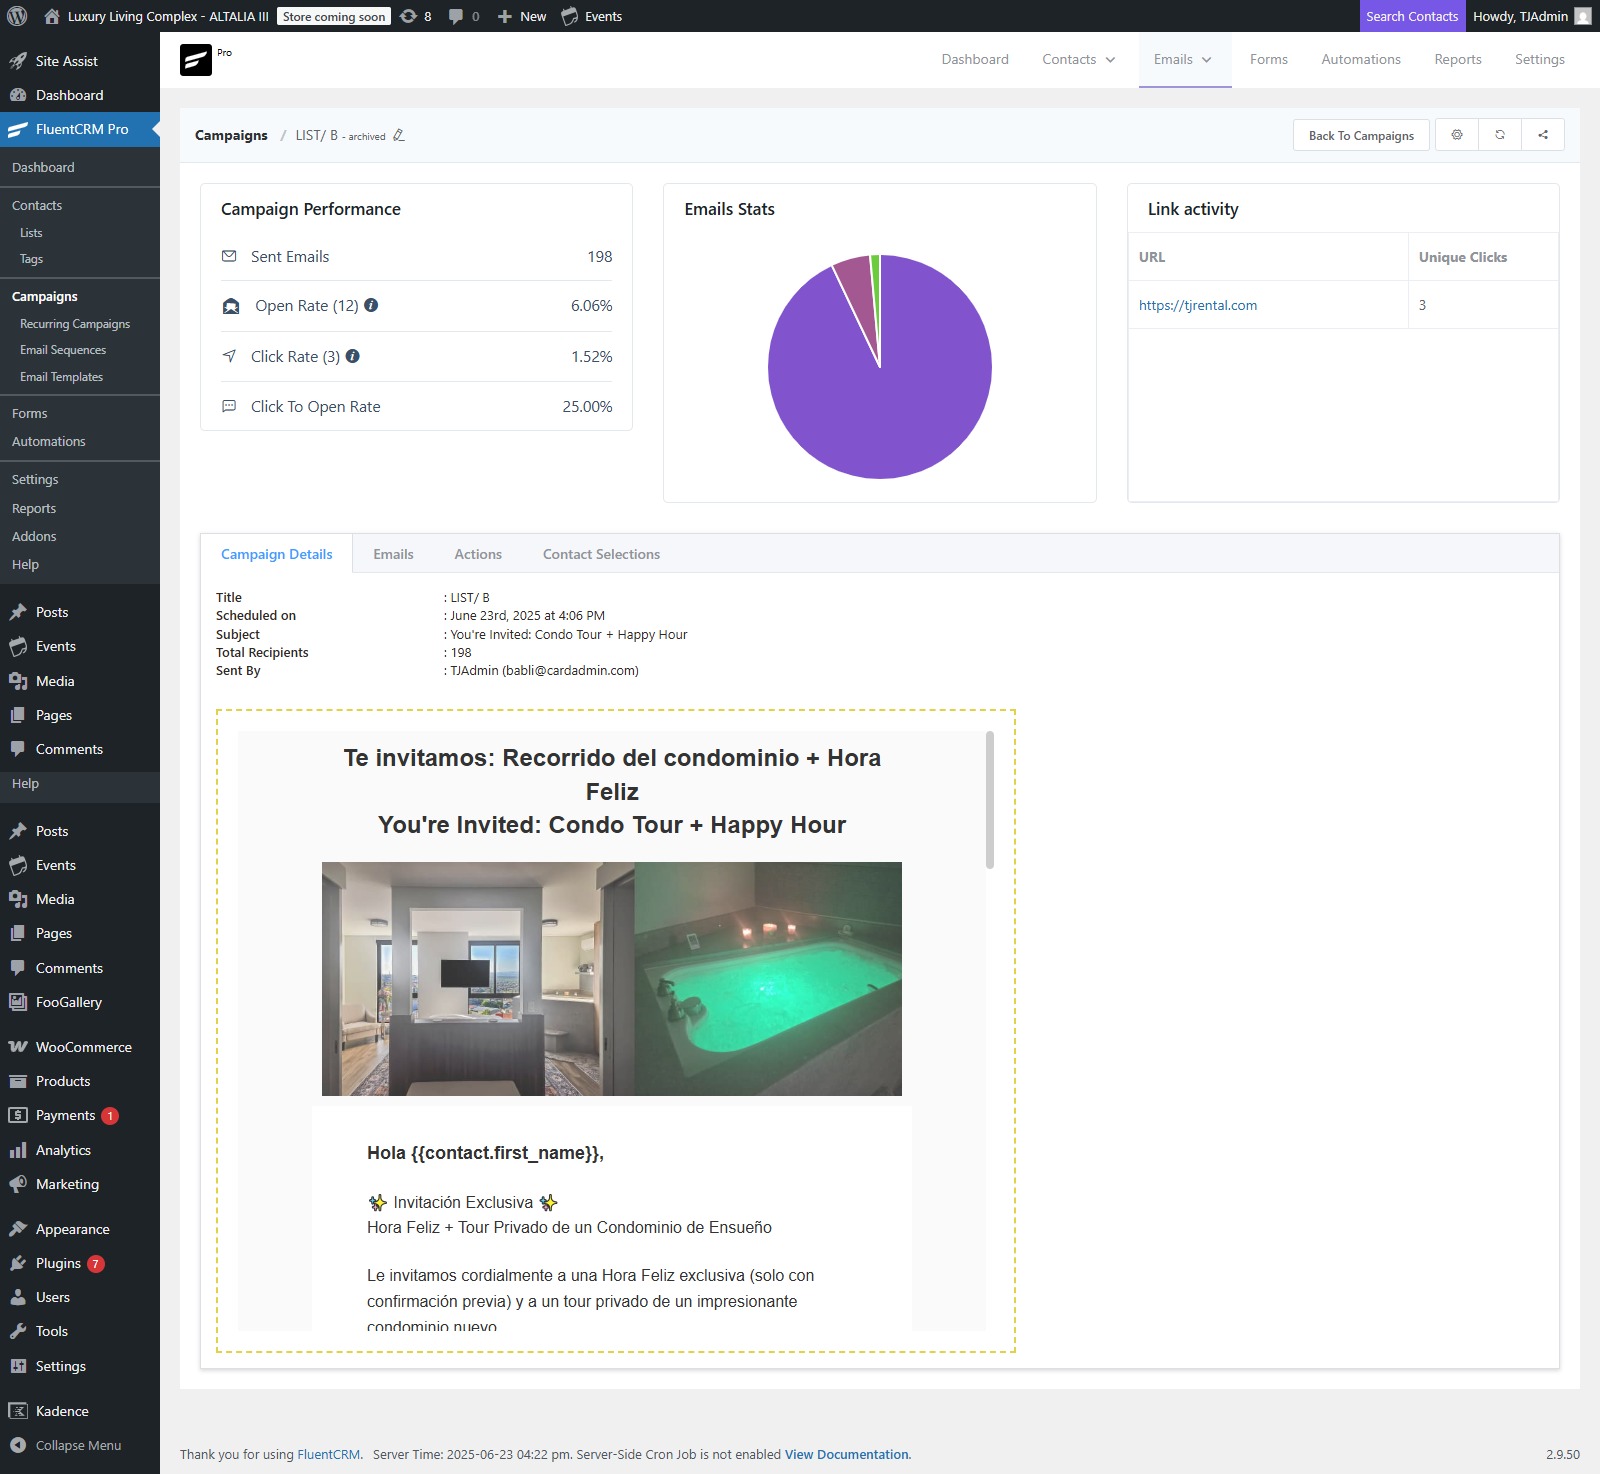Click the refresh campaign stats icon
The image size is (1600, 1474).
[1500, 135]
